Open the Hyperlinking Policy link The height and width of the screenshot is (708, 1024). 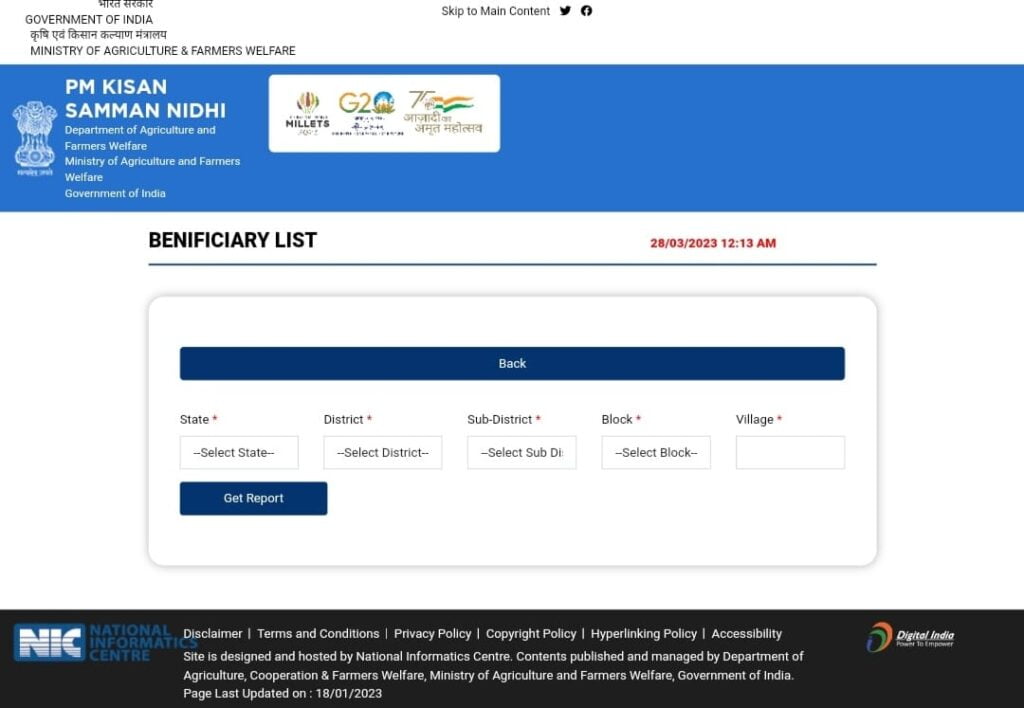coord(644,634)
